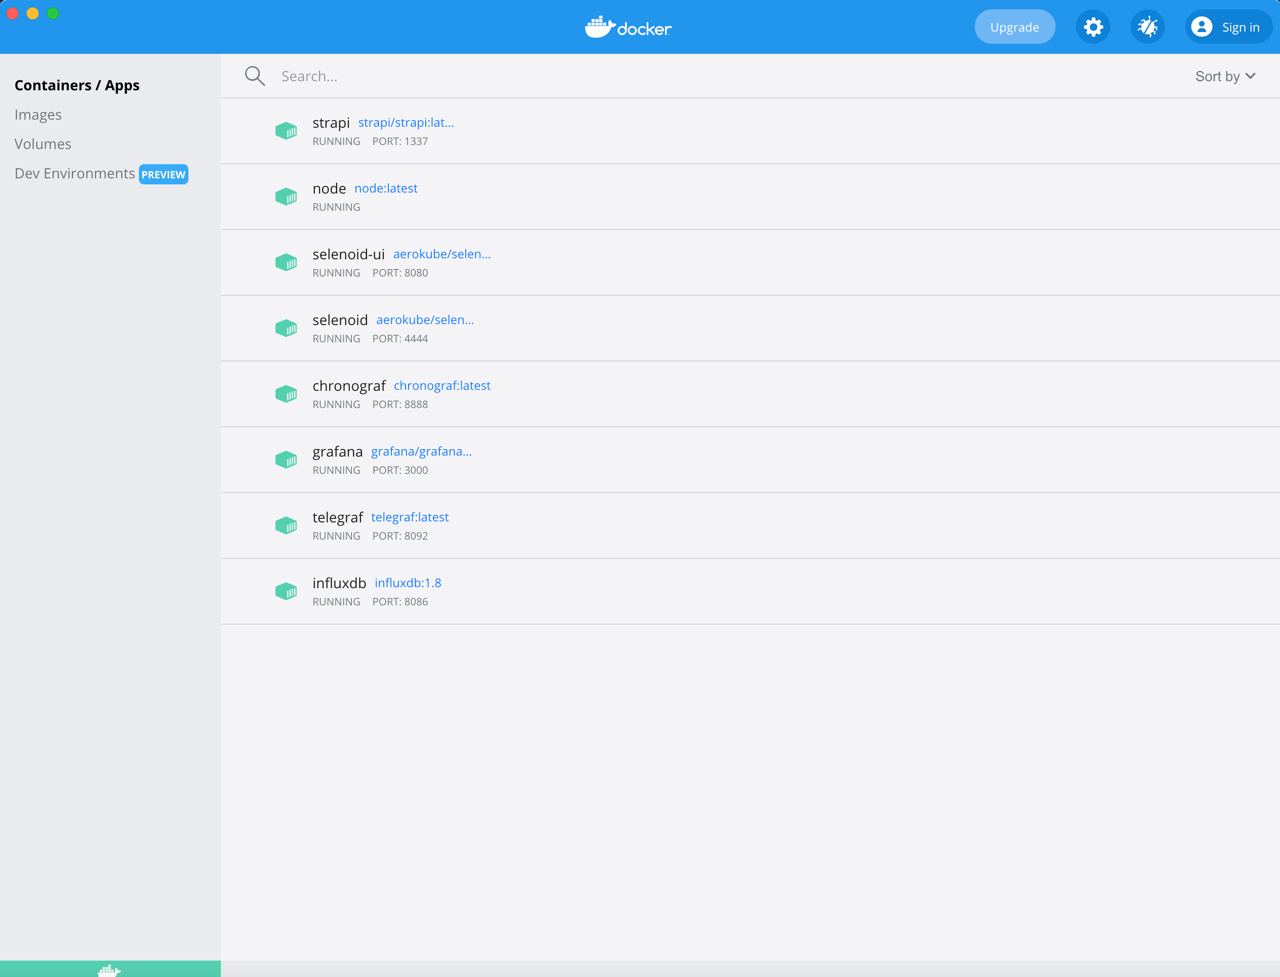Click the Upgrade button
Viewport: 1280px width, 977px height.
[1014, 27]
